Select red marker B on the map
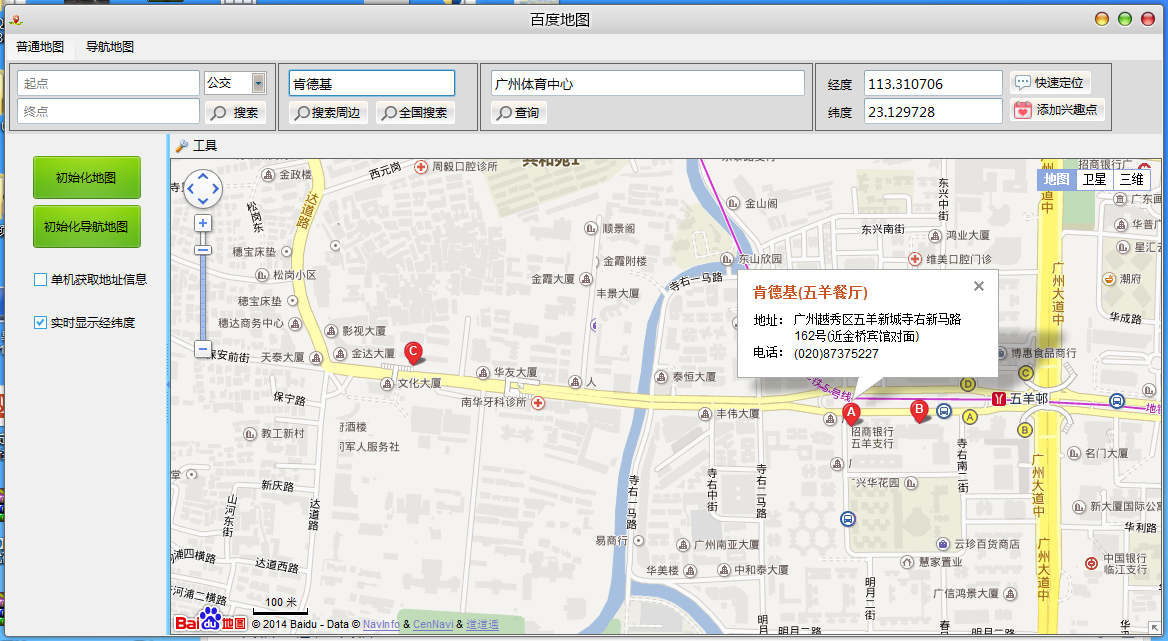This screenshot has width=1168, height=641. coord(919,410)
